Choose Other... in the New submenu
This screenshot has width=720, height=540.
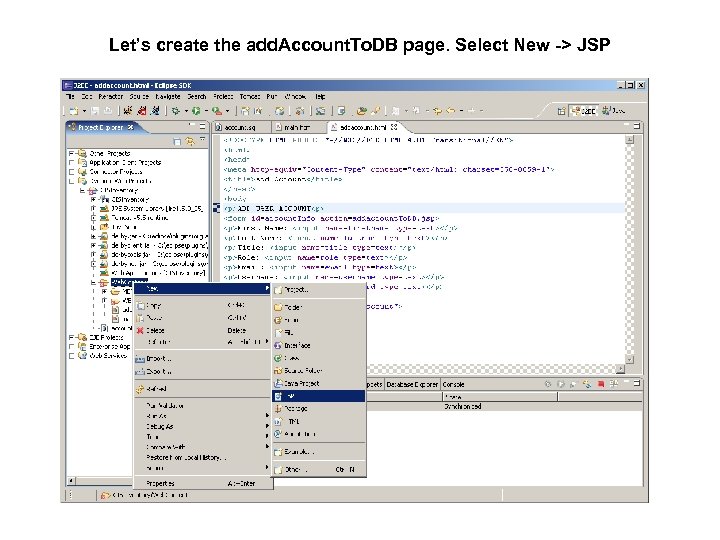pos(319,470)
